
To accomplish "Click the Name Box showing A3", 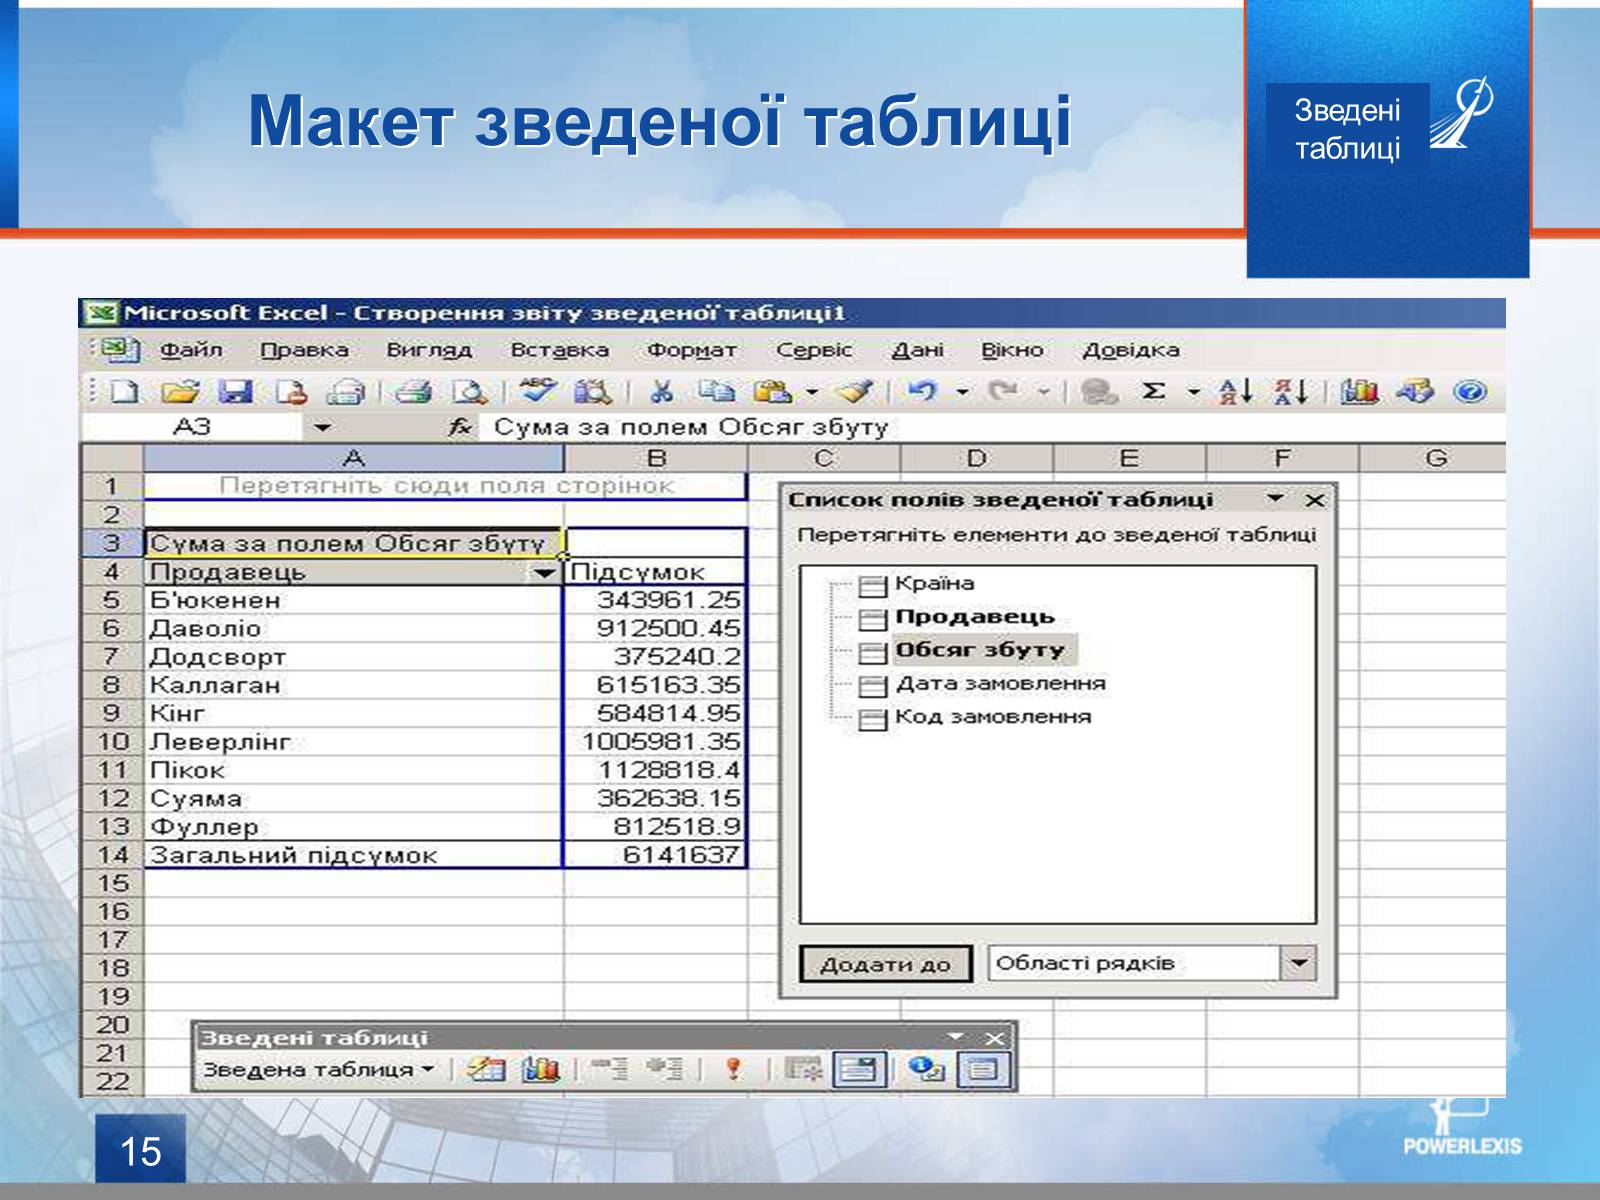I will pos(191,428).
